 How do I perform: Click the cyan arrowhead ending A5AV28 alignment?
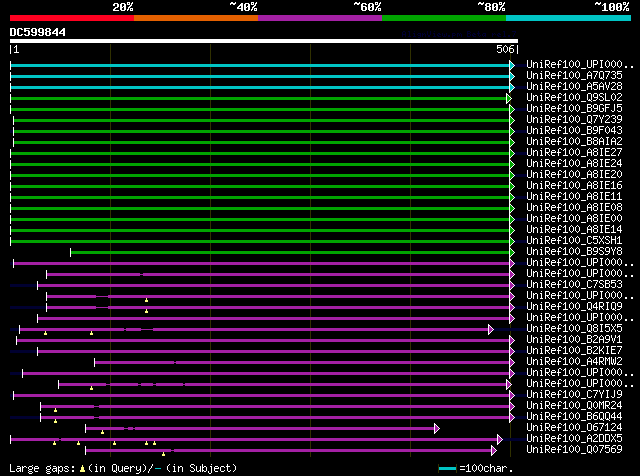pos(512,87)
